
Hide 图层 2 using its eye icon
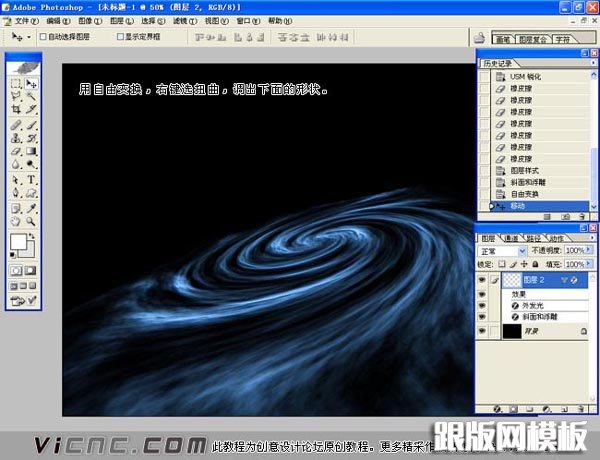(482, 280)
